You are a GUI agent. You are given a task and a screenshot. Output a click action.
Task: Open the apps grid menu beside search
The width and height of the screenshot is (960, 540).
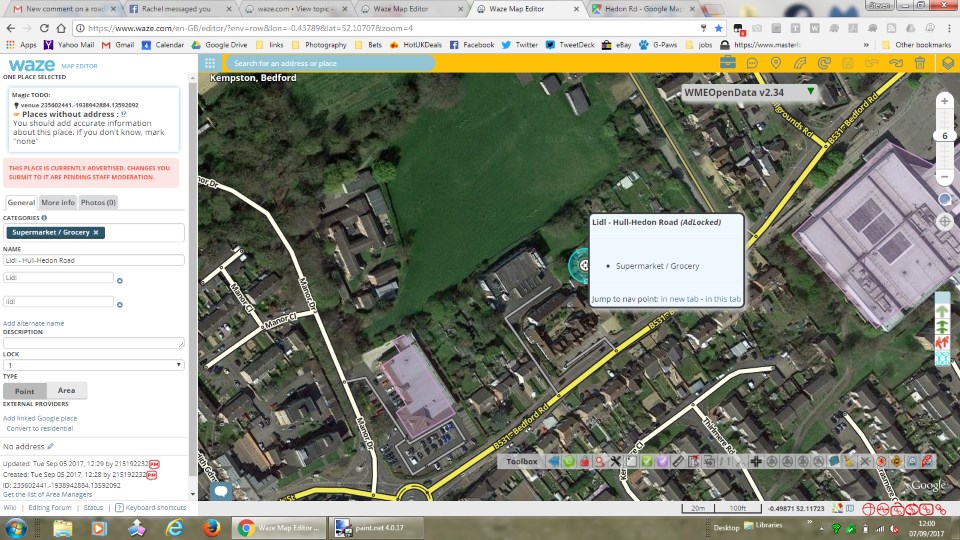coord(210,63)
